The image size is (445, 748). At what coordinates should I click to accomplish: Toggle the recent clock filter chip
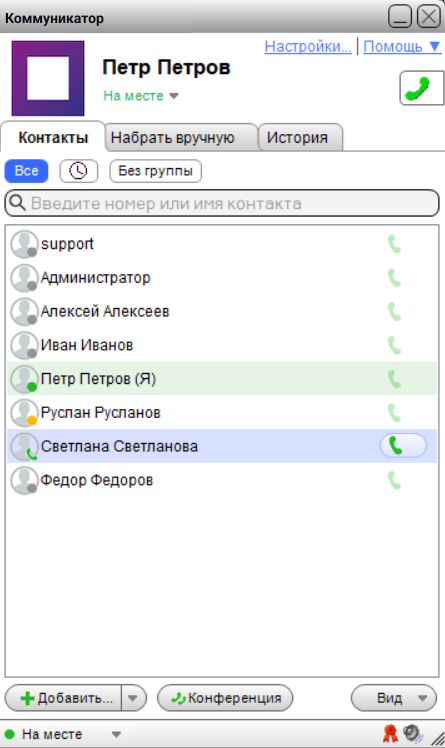[79, 171]
